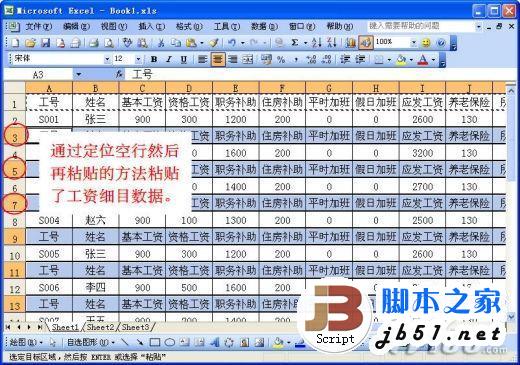Open Print Preview from the toolbar
Viewport: 520px width, 365px height.
click(x=109, y=43)
